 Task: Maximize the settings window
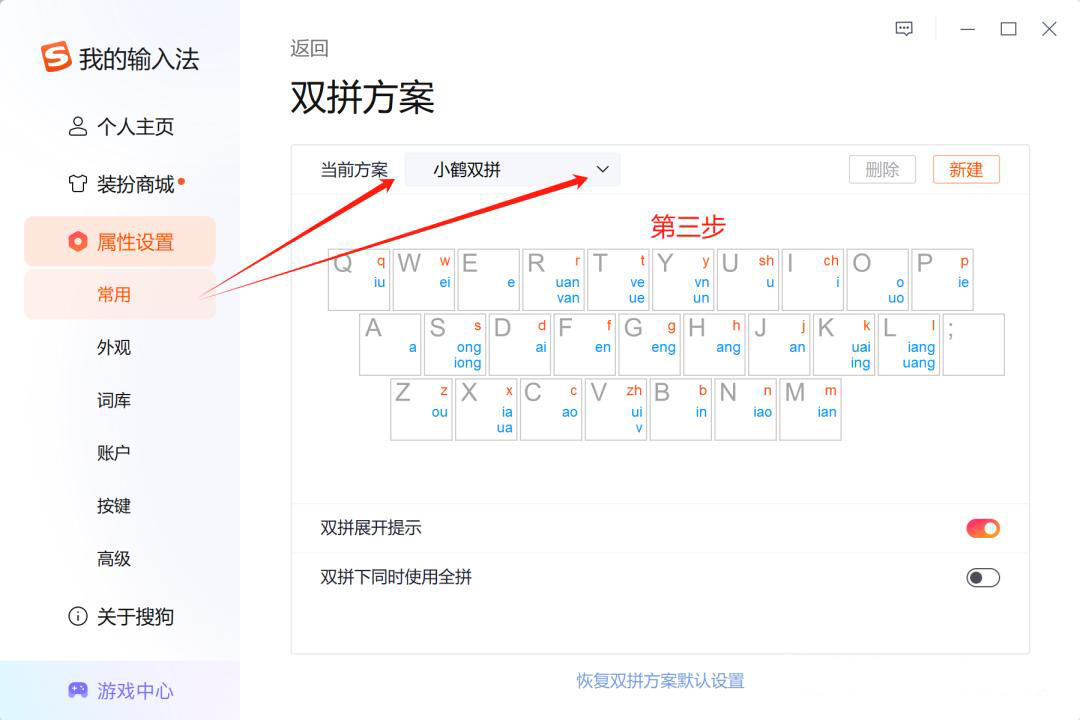(1008, 29)
